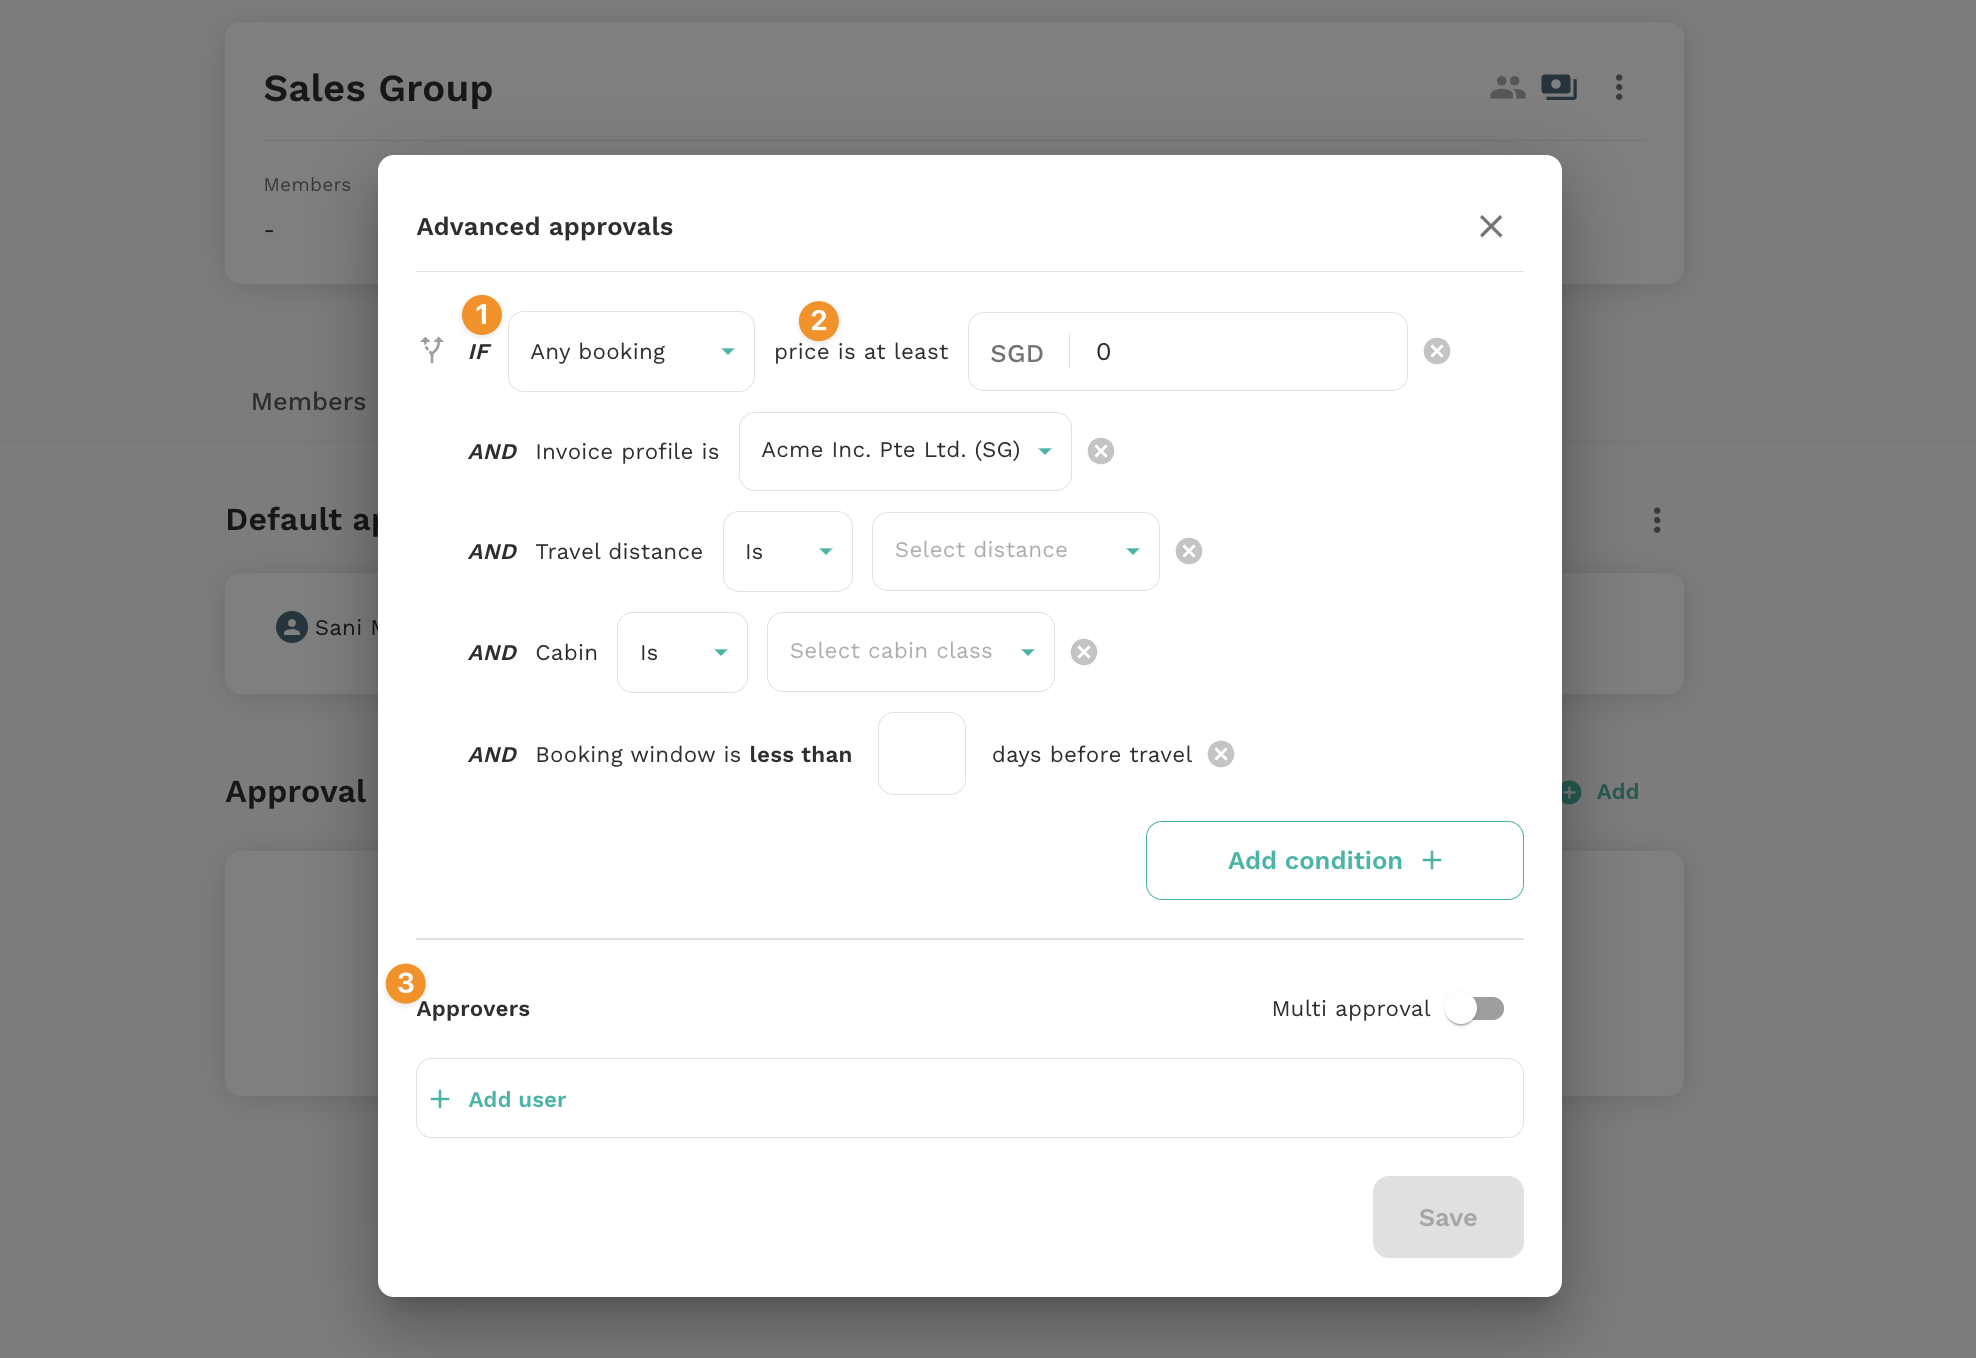Open the Select distance dropdown
This screenshot has width=1976, height=1358.
coord(1016,551)
